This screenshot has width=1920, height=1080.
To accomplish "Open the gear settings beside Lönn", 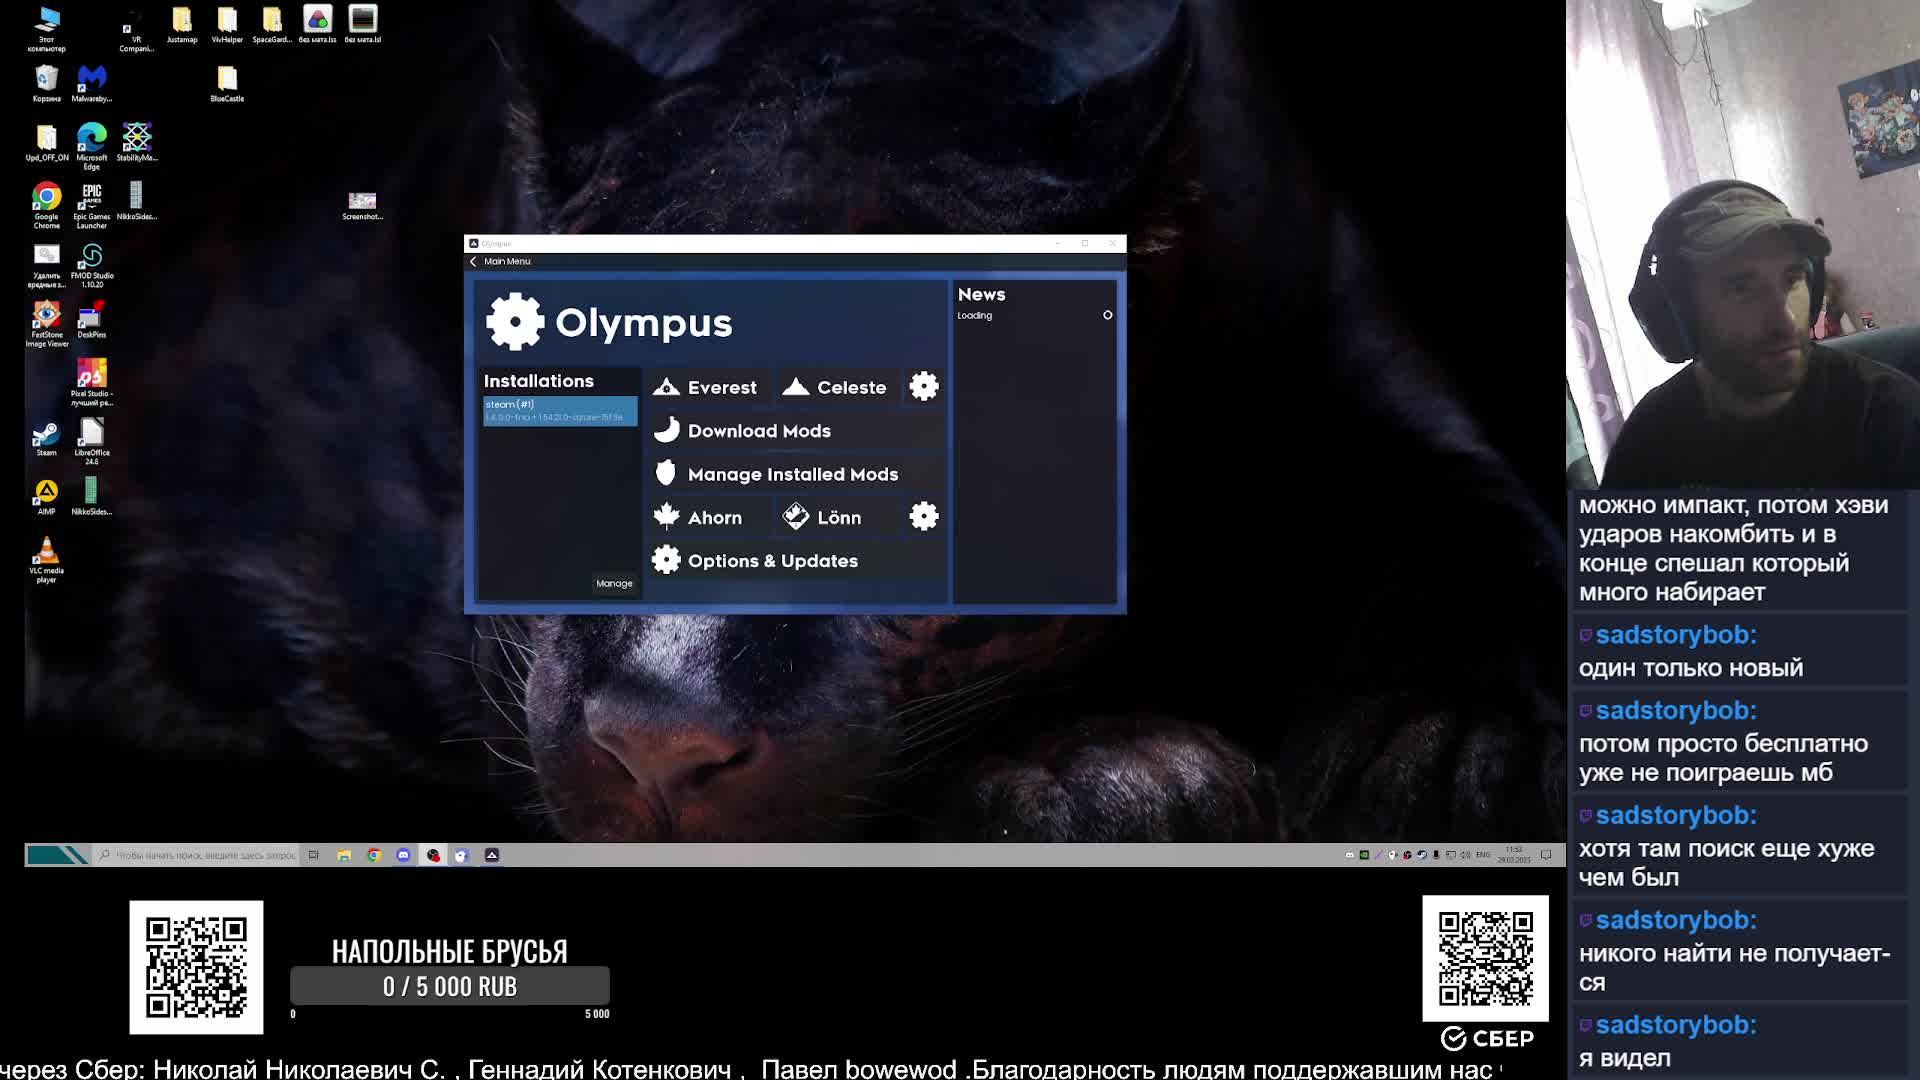I will [x=924, y=517].
